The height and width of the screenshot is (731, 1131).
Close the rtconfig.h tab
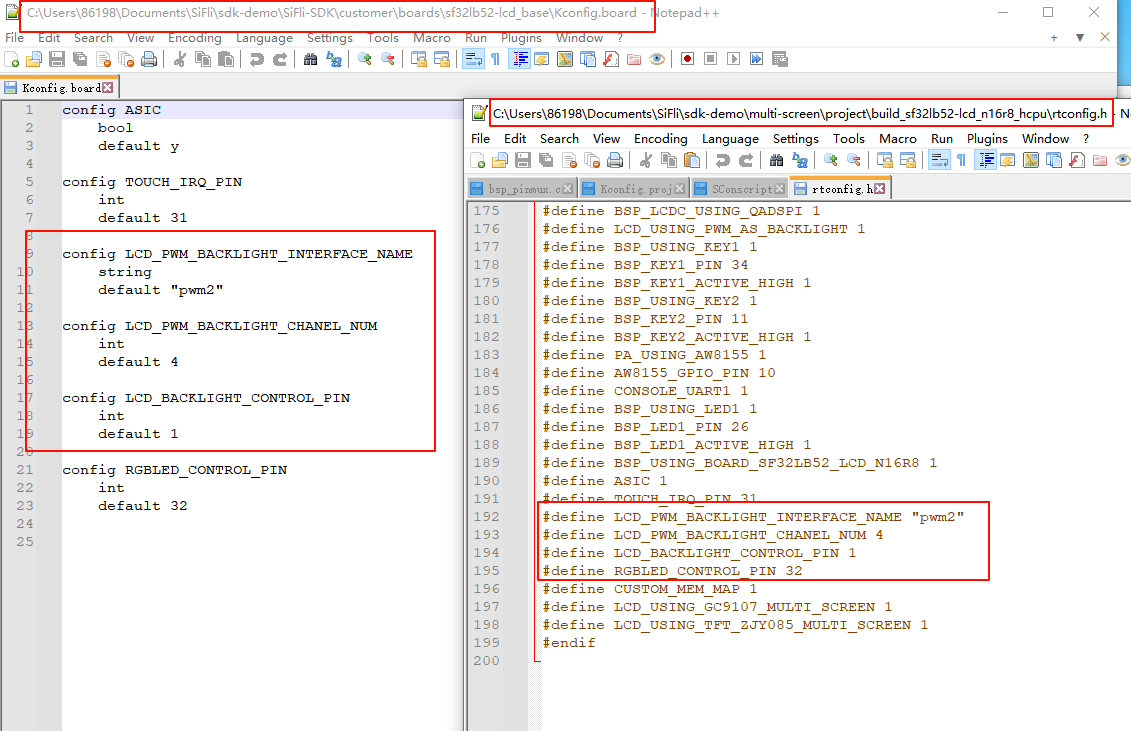pos(879,189)
